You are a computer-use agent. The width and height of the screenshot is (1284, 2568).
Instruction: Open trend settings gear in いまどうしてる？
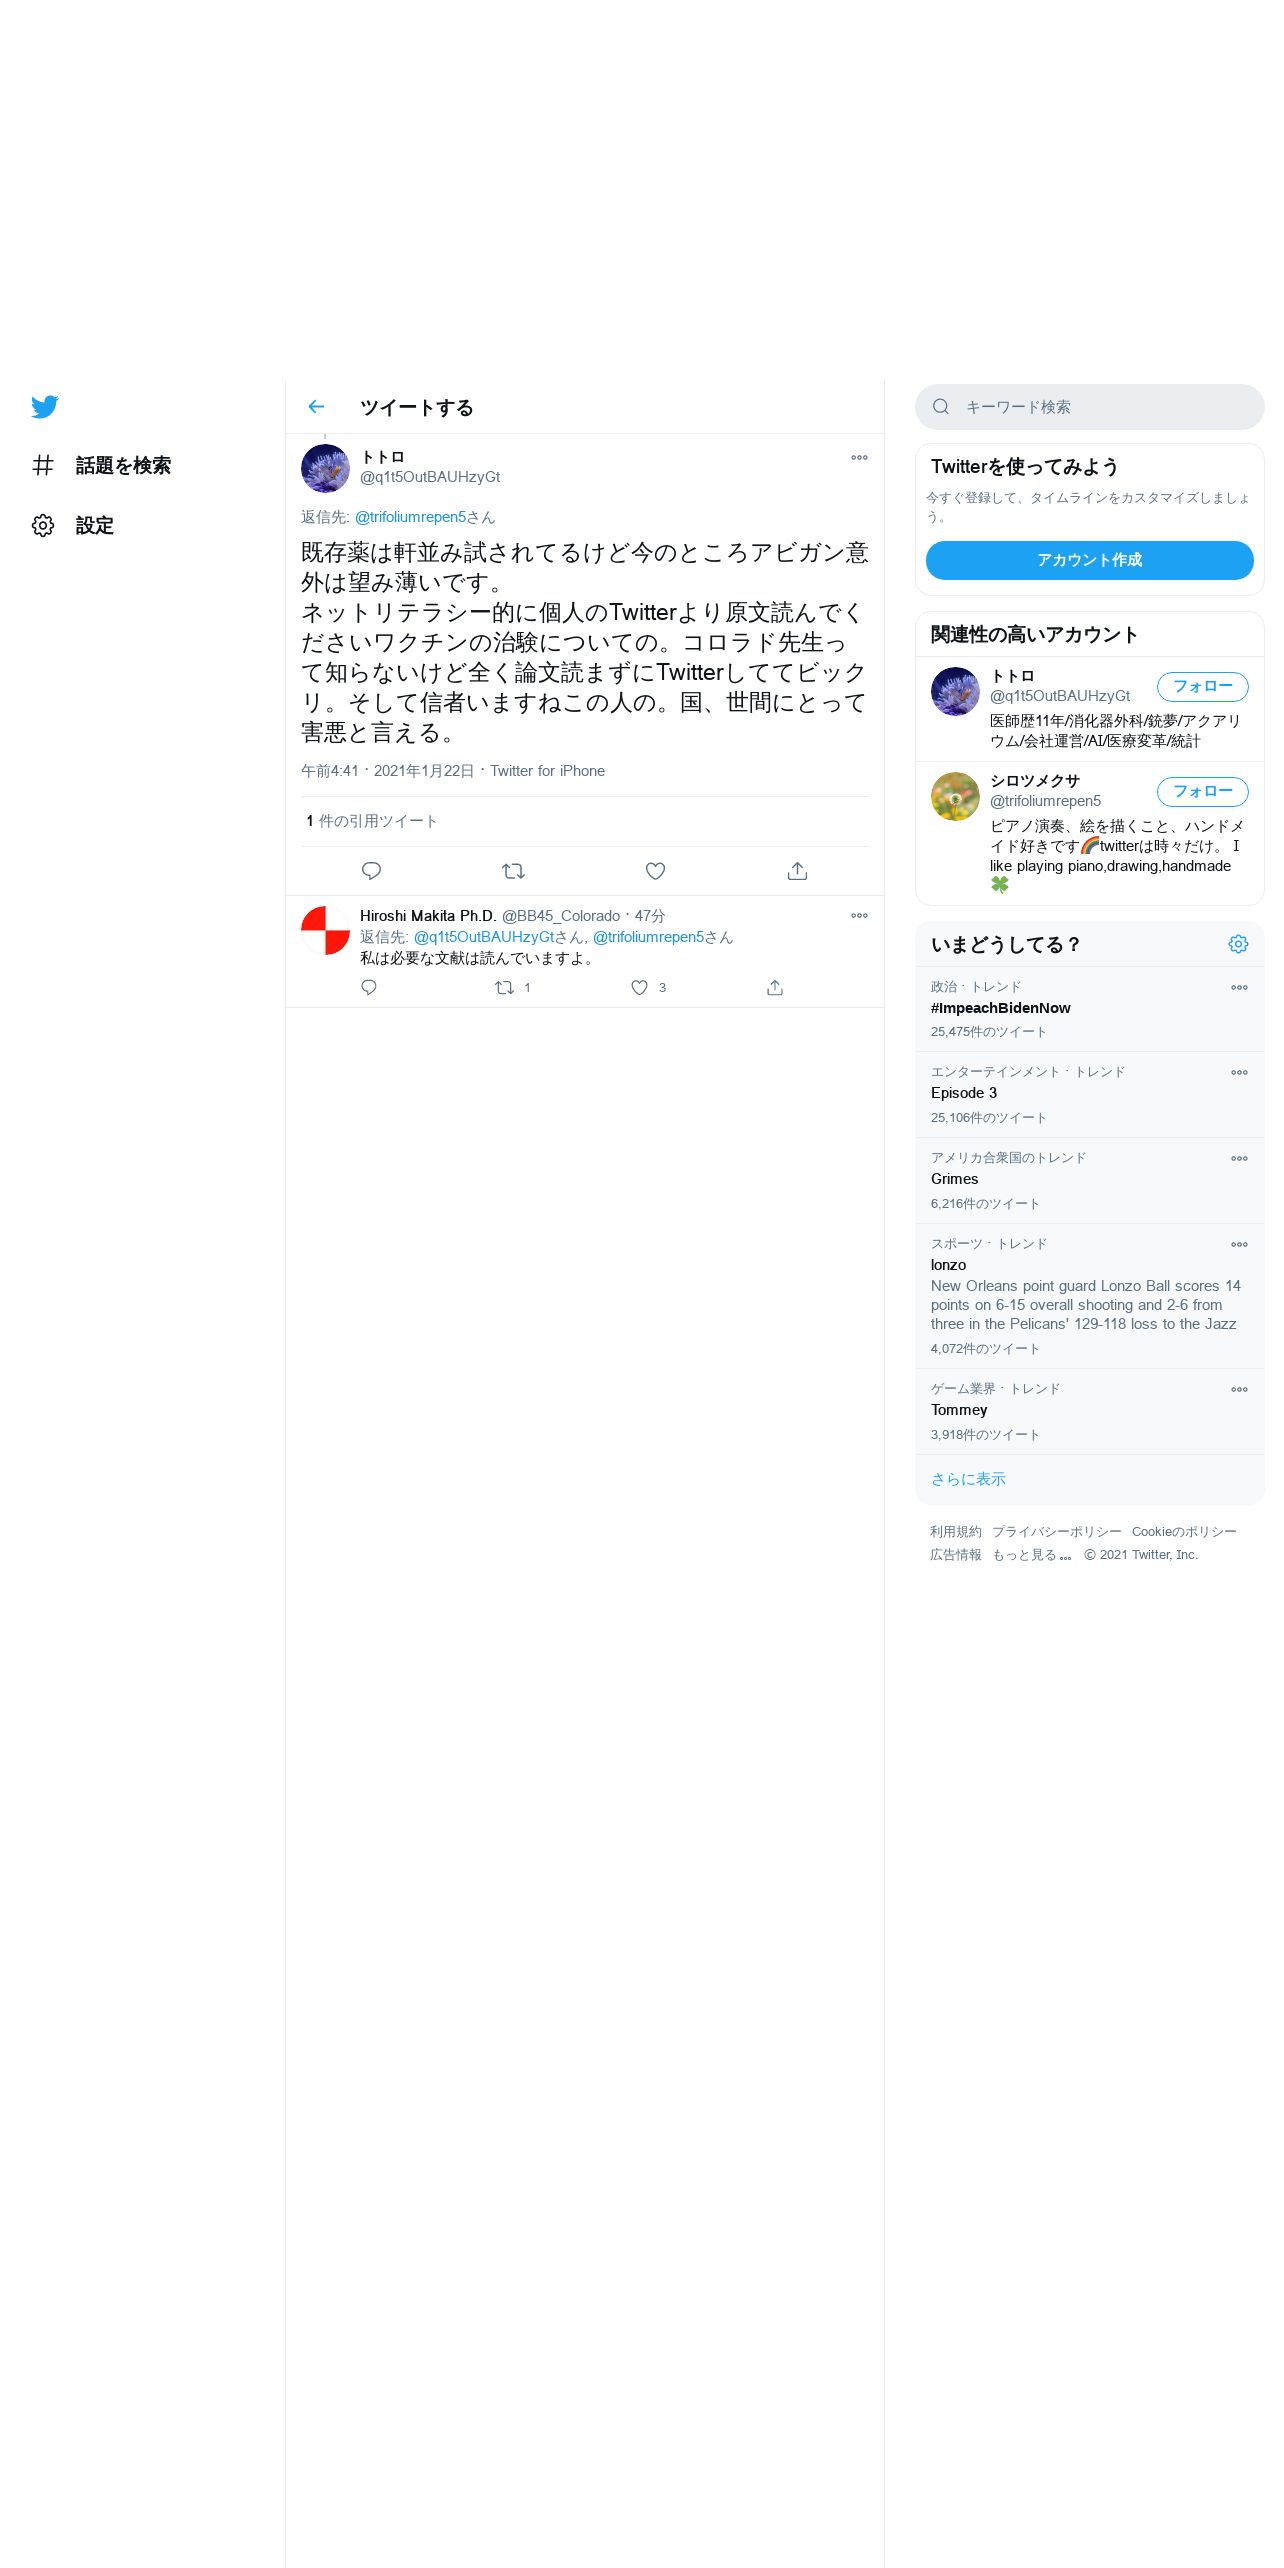[1238, 944]
